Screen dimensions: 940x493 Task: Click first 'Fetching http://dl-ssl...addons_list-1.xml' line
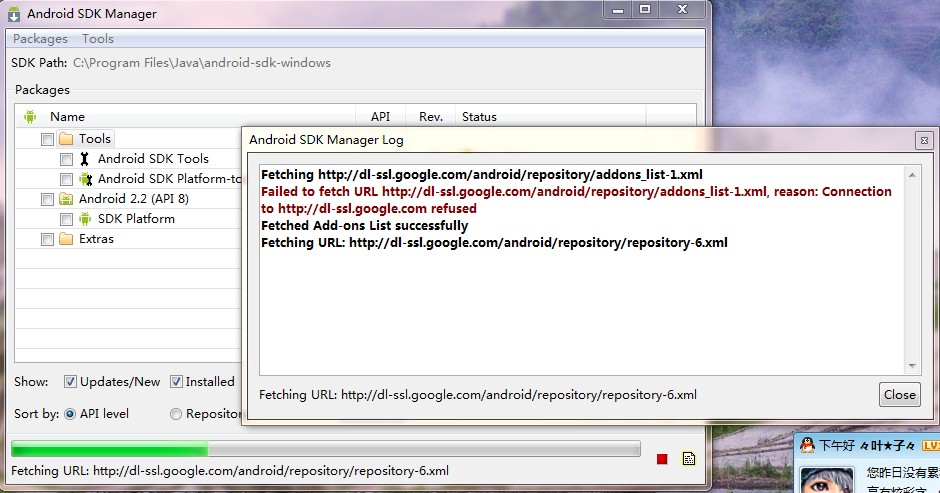click(481, 175)
